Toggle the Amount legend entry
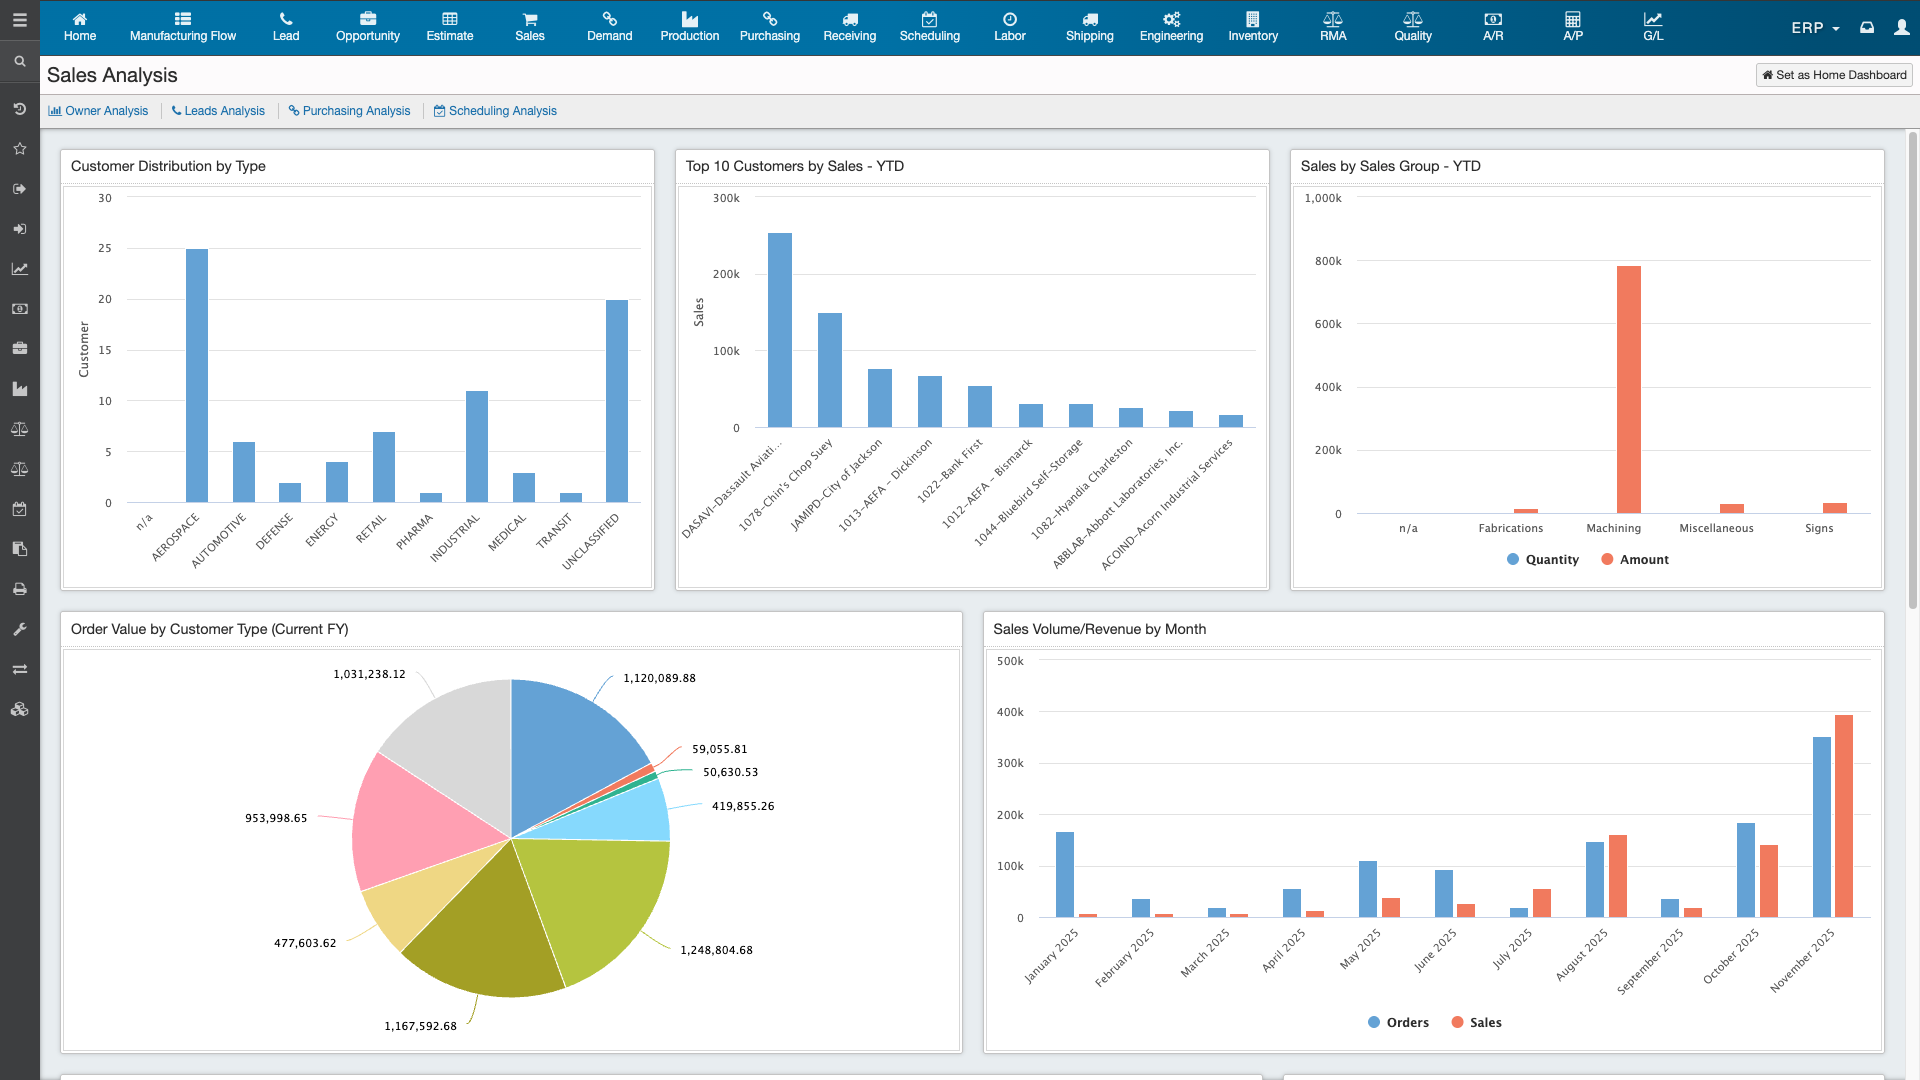This screenshot has height=1080, width=1920. (x=1634, y=559)
